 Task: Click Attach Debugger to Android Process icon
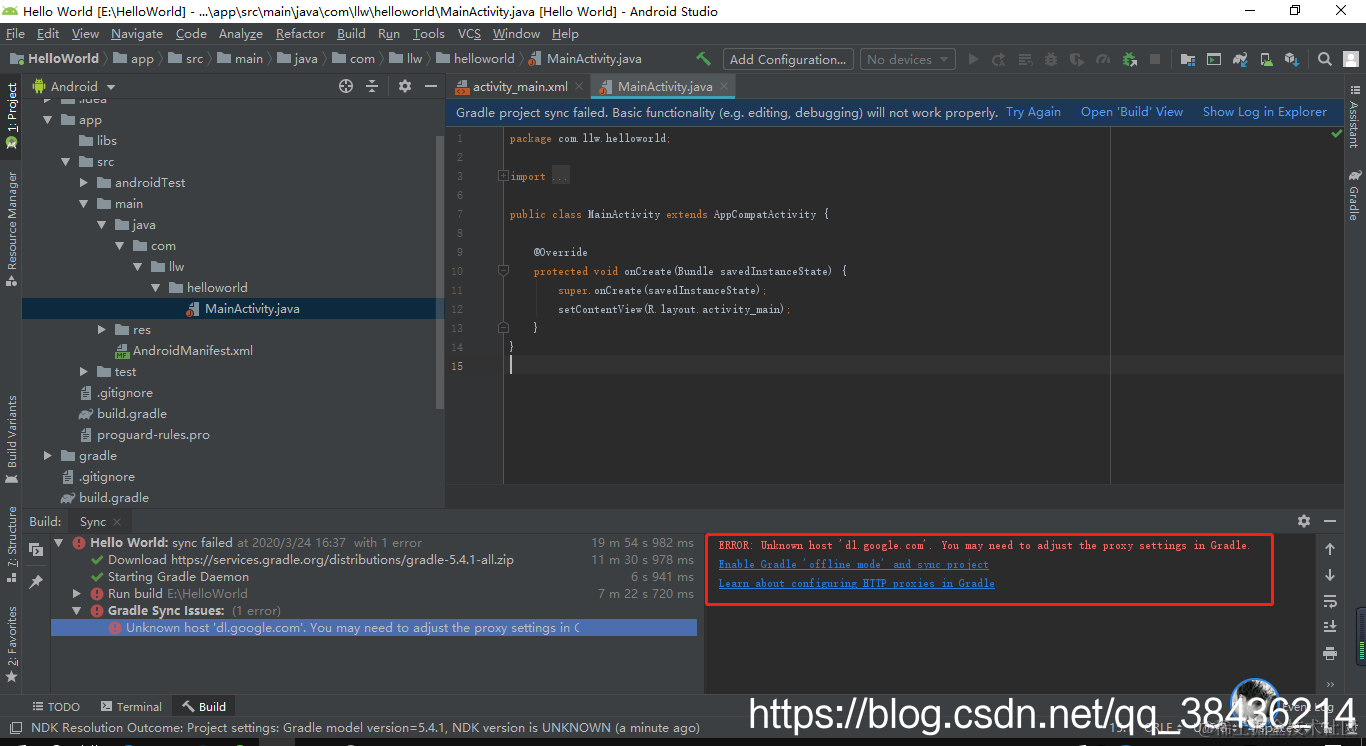pyautogui.click(x=1130, y=59)
